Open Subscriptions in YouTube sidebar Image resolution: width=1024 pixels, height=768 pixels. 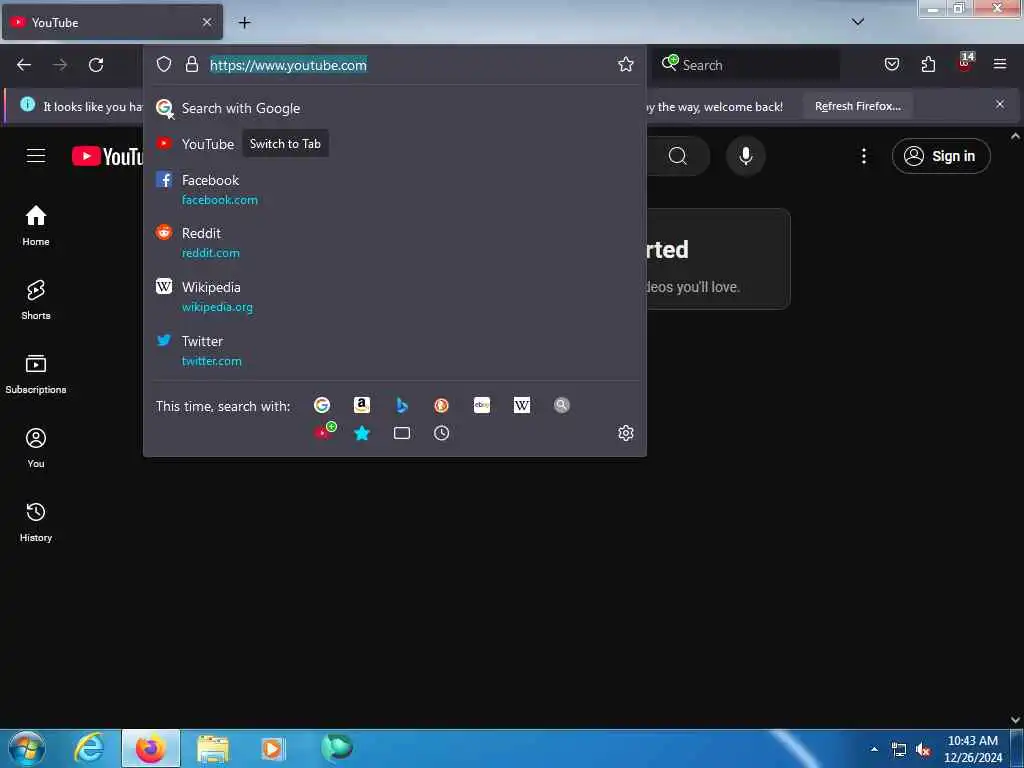tap(36, 374)
